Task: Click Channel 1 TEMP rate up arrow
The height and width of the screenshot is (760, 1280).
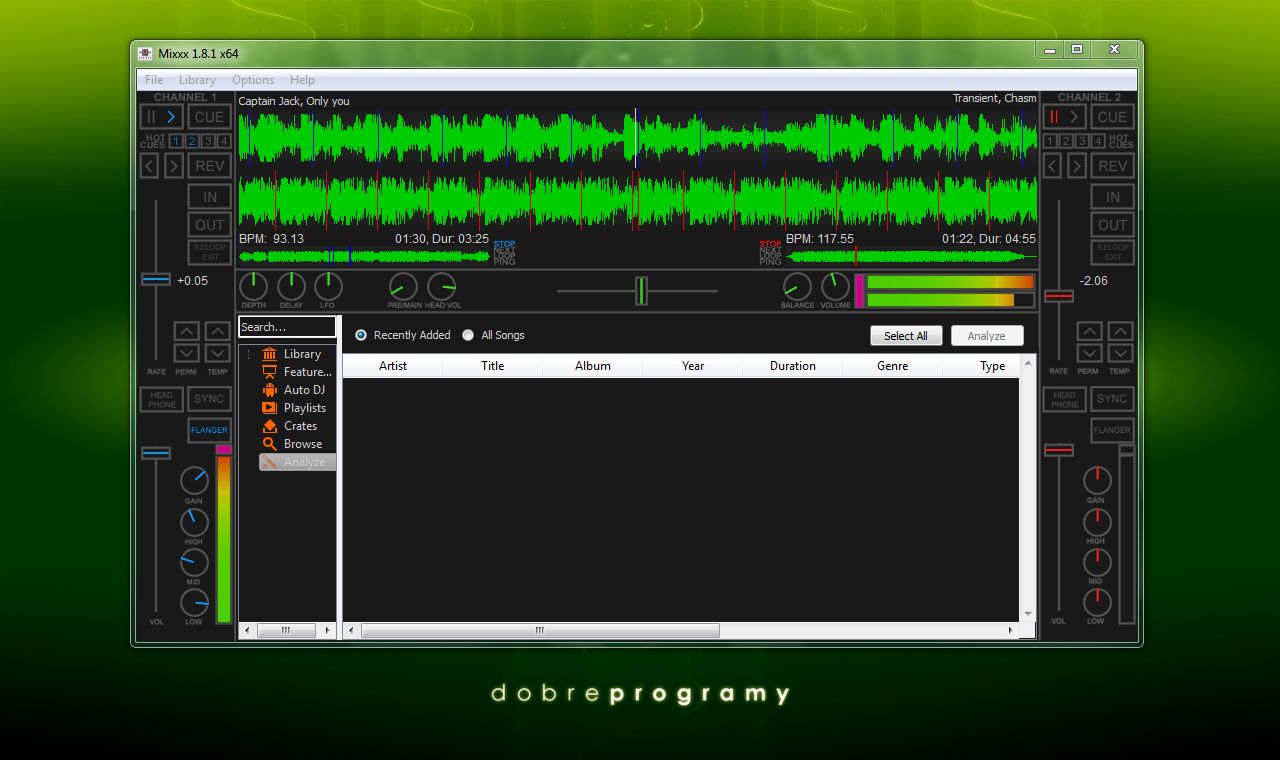Action: [x=218, y=331]
